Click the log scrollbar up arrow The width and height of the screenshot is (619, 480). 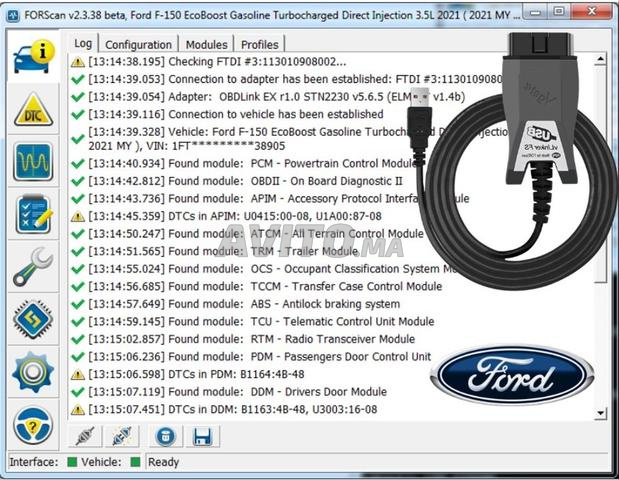point(600,60)
